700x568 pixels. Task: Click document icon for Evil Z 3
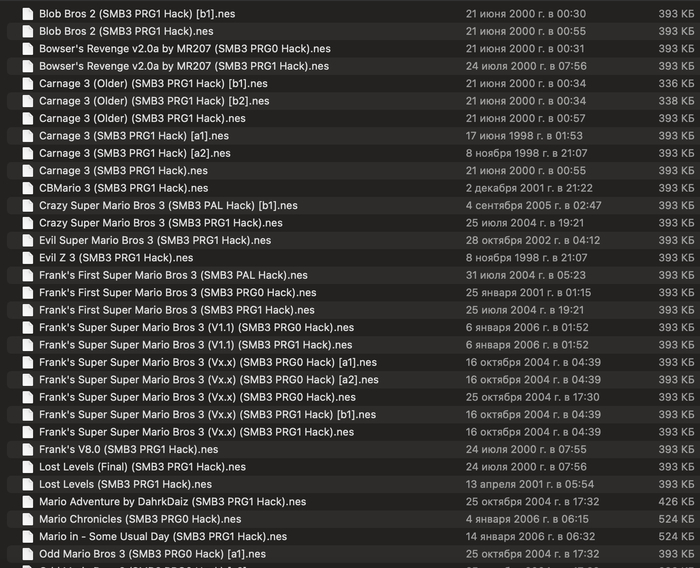click(x=28, y=258)
